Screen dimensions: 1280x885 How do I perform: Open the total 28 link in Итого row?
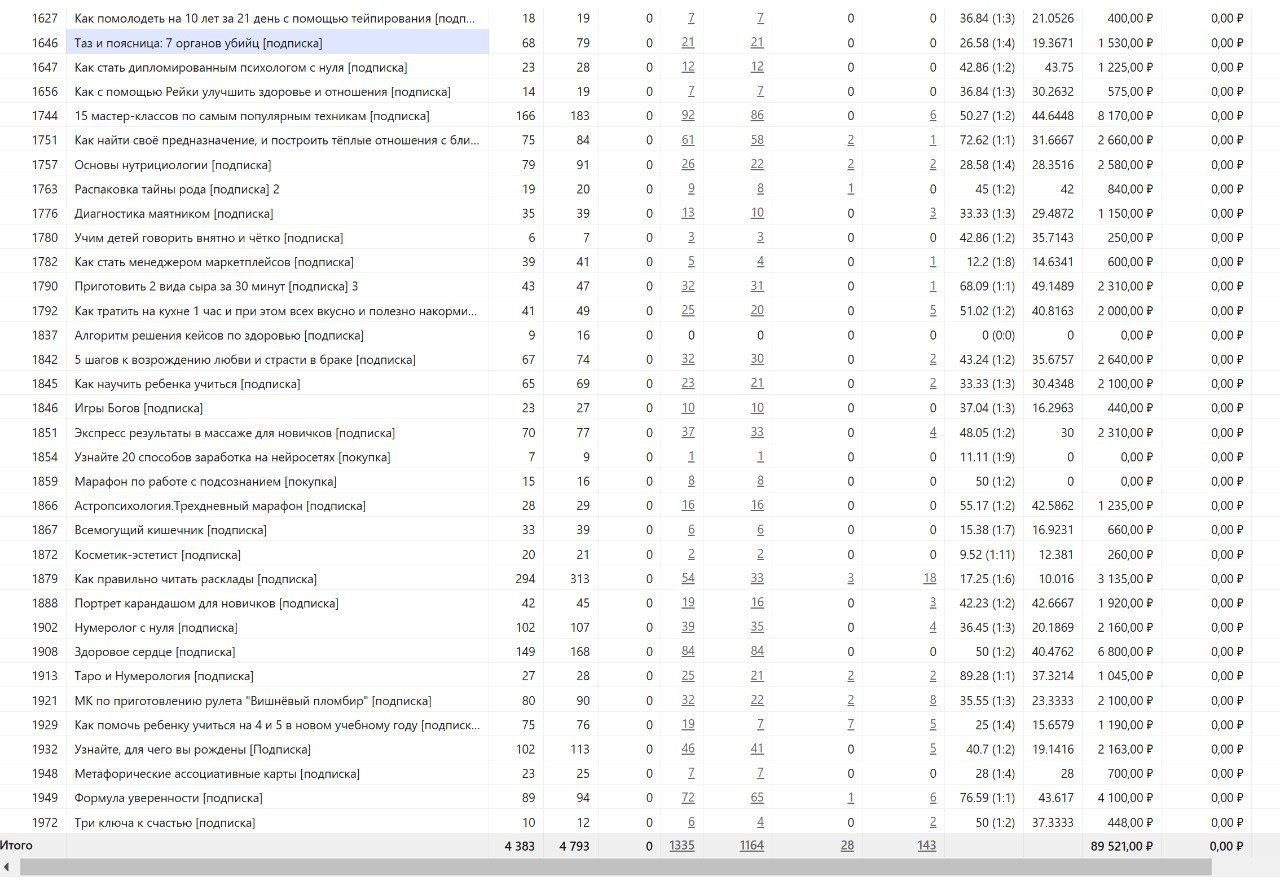847,846
